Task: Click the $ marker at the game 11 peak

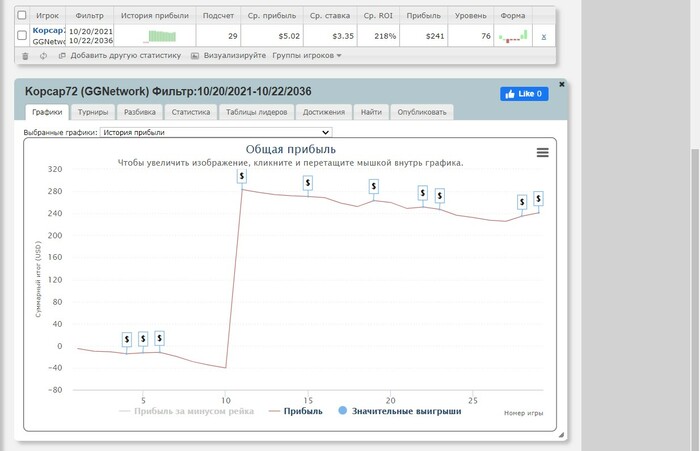Action: (242, 176)
